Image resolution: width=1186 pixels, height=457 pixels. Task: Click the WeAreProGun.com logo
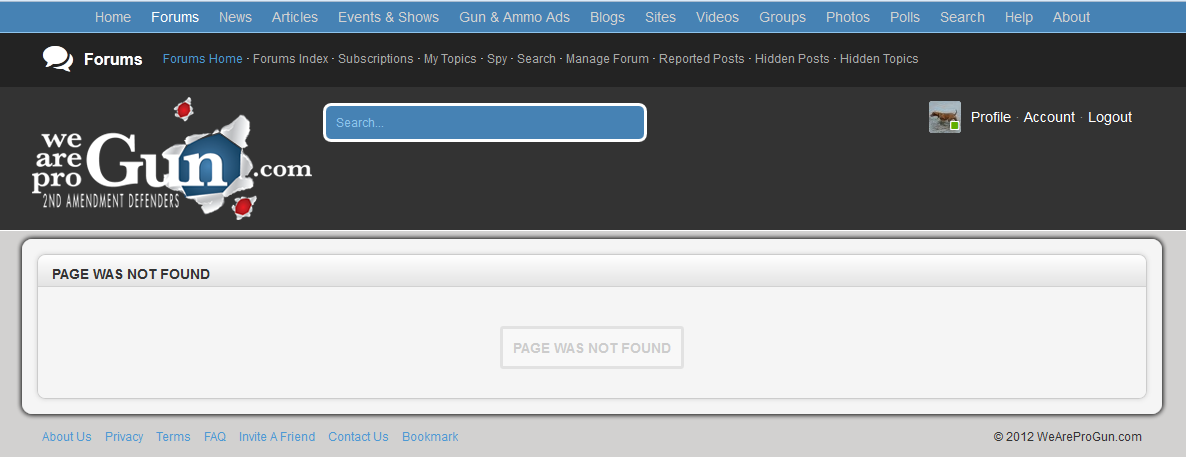[171, 160]
